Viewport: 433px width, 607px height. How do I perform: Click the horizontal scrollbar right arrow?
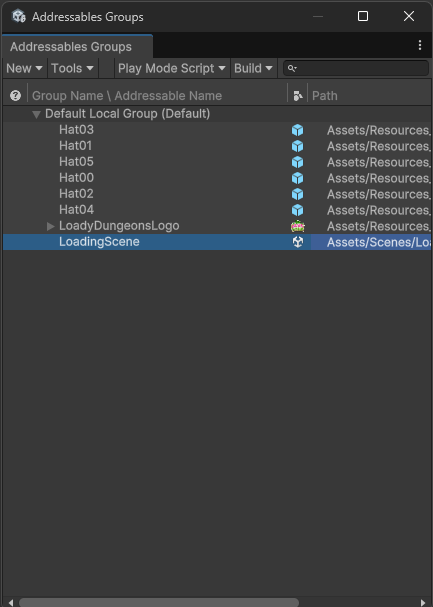pyautogui.click(x=423, y=603)
